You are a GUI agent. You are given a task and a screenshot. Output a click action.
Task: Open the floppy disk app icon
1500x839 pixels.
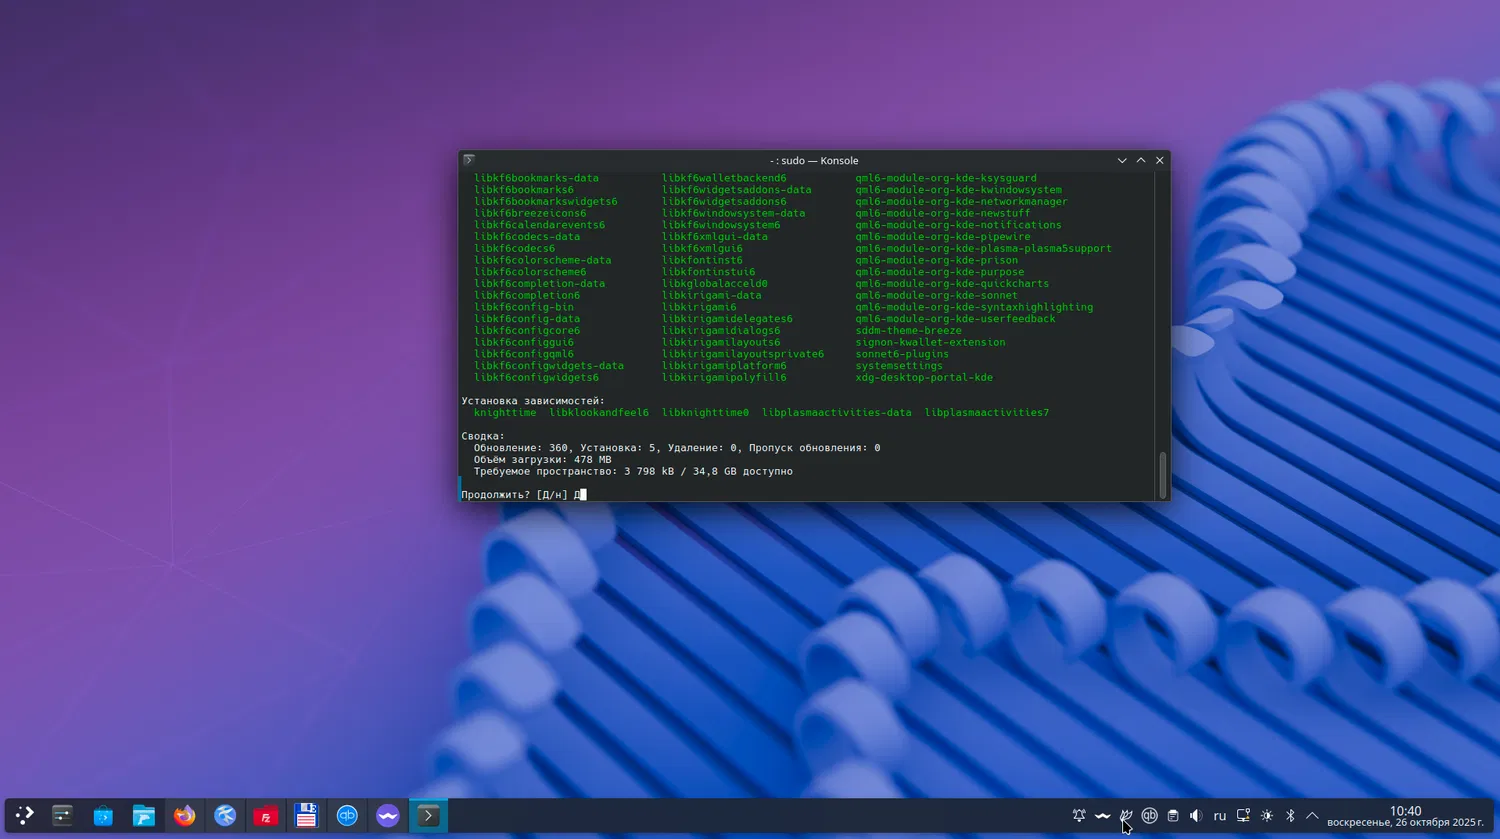[306, 816]
